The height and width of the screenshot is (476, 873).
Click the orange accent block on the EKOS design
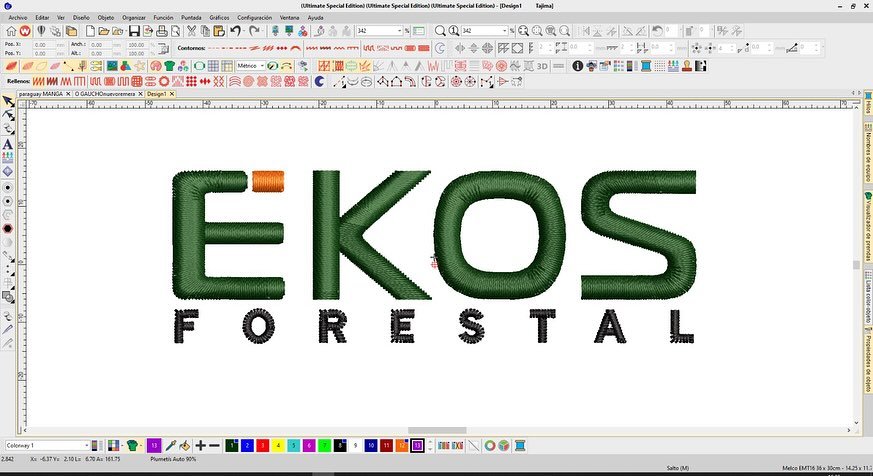click(x=268, y=181)
